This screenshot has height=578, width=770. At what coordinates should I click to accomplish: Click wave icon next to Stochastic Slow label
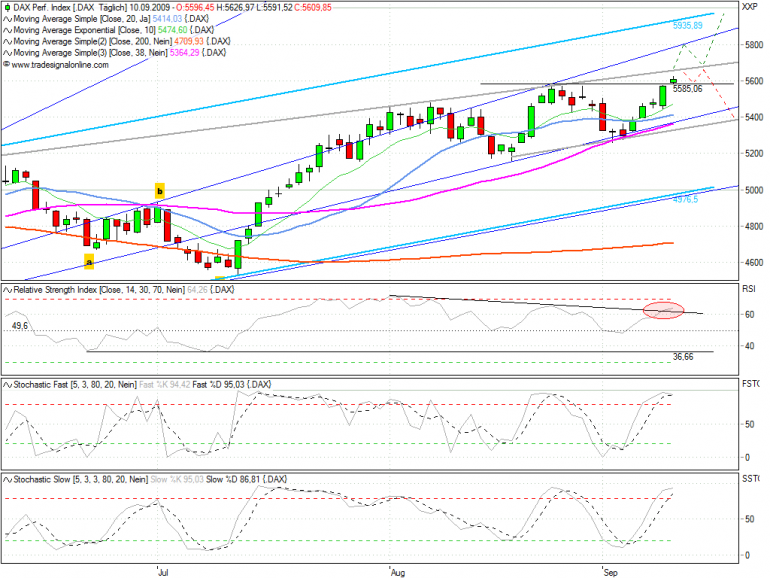(x=7, y=479)
